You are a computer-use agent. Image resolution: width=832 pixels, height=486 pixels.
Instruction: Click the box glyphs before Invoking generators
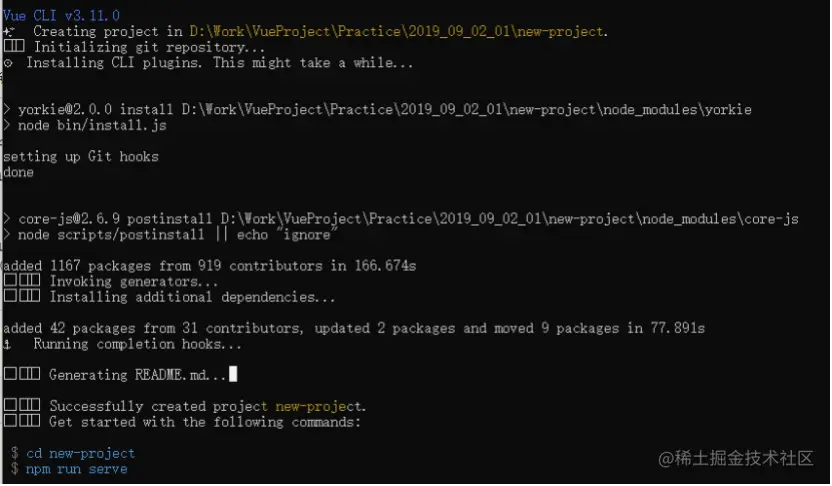22,280
